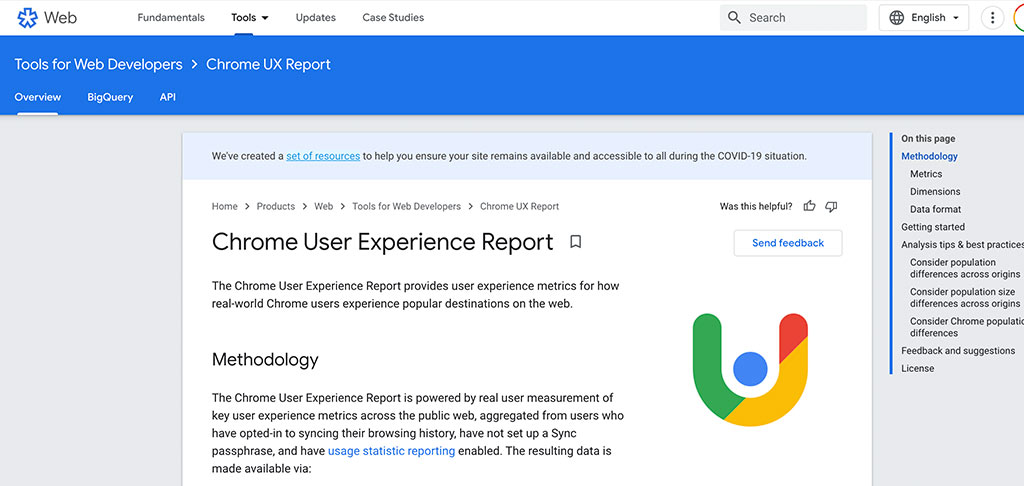The width and height of the screenshot is (1024, 486).
Task: Click the search magnifier icon
Action: (734, 18)
